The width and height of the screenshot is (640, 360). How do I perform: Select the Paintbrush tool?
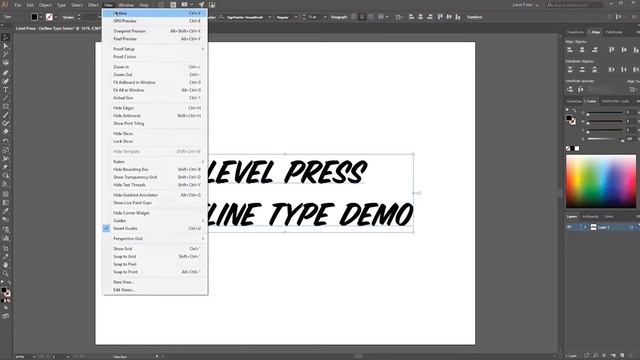click(x=6, y=115)
